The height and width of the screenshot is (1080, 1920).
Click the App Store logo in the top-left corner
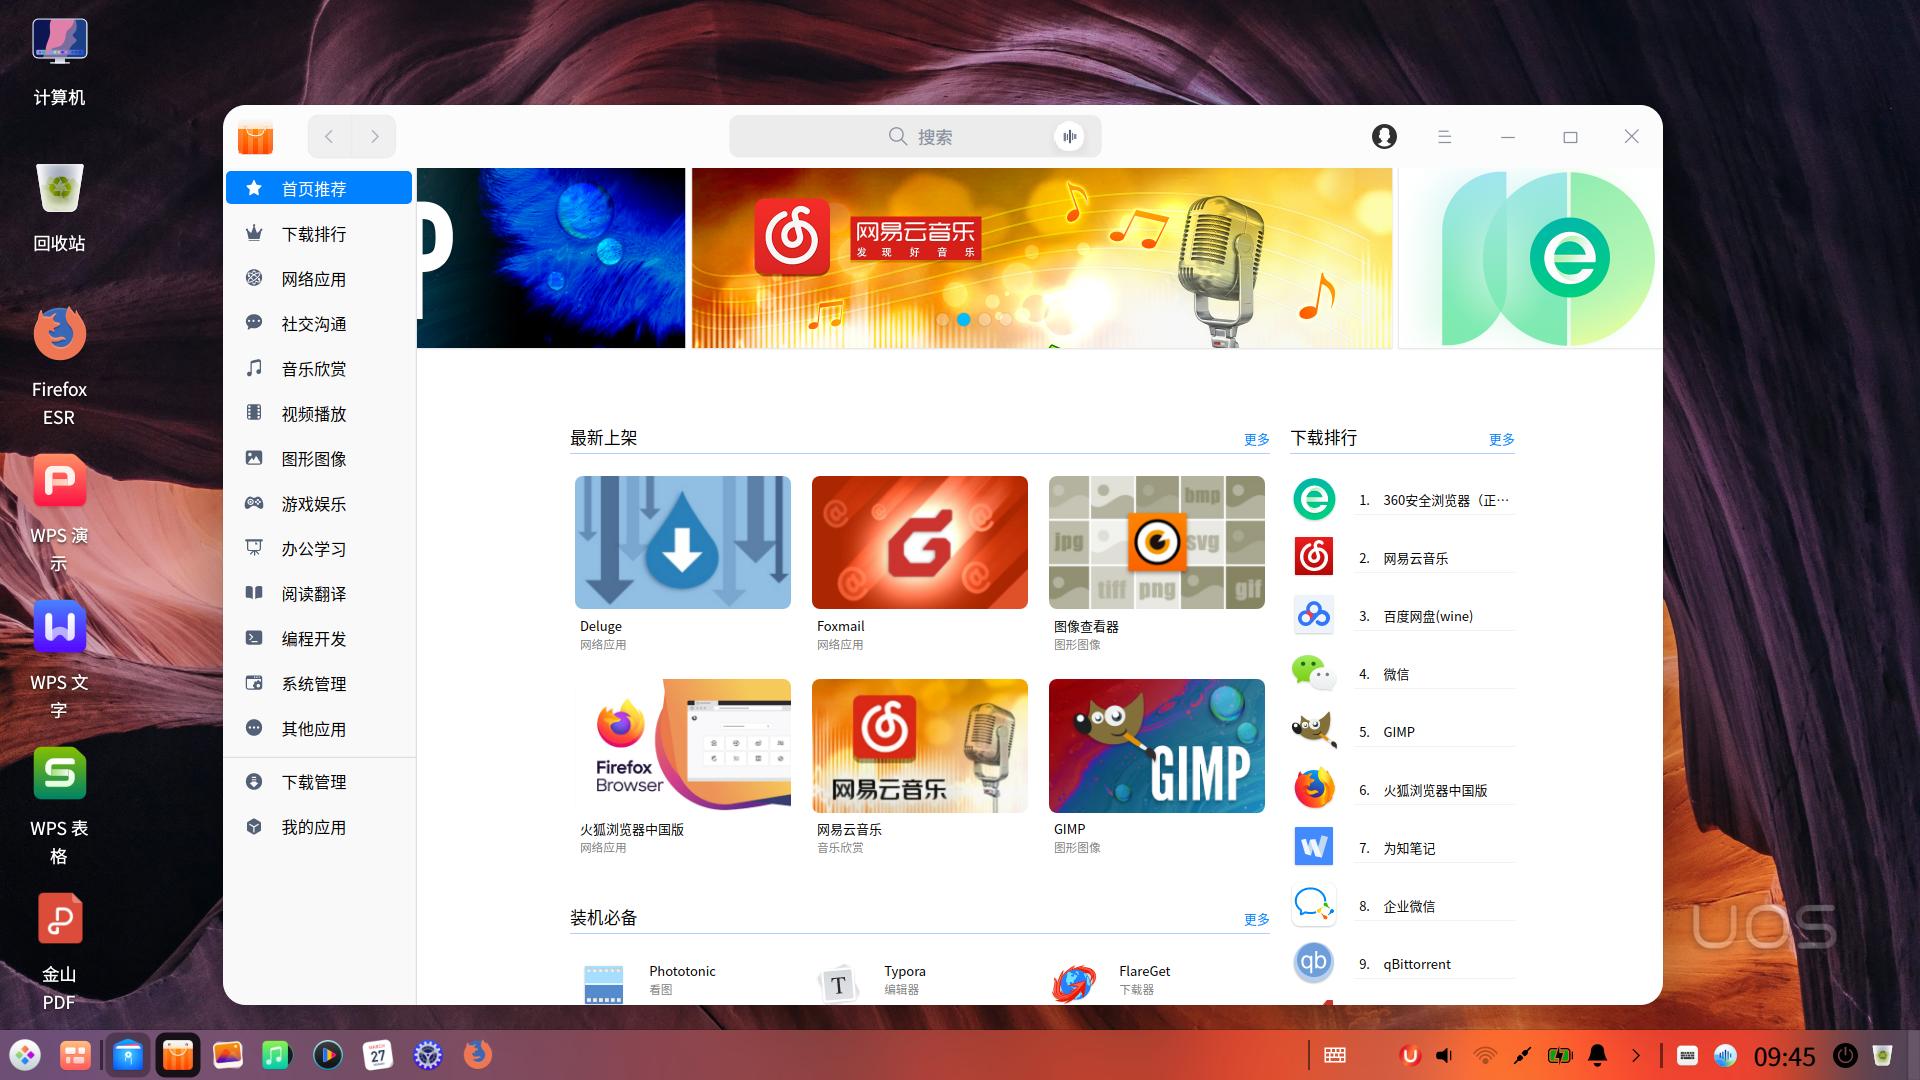256,137
